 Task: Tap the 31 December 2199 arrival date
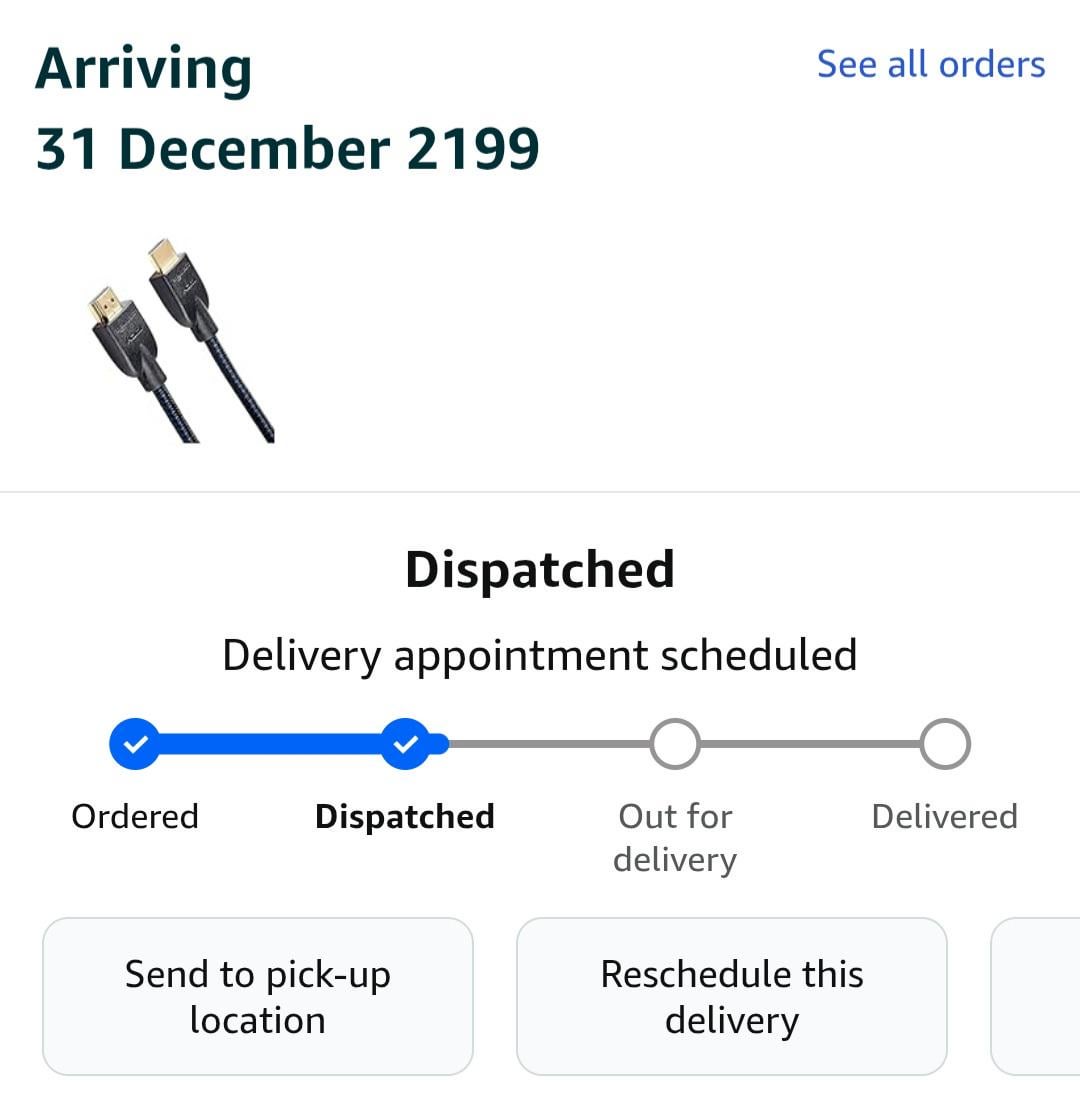[x=288, y=148]
